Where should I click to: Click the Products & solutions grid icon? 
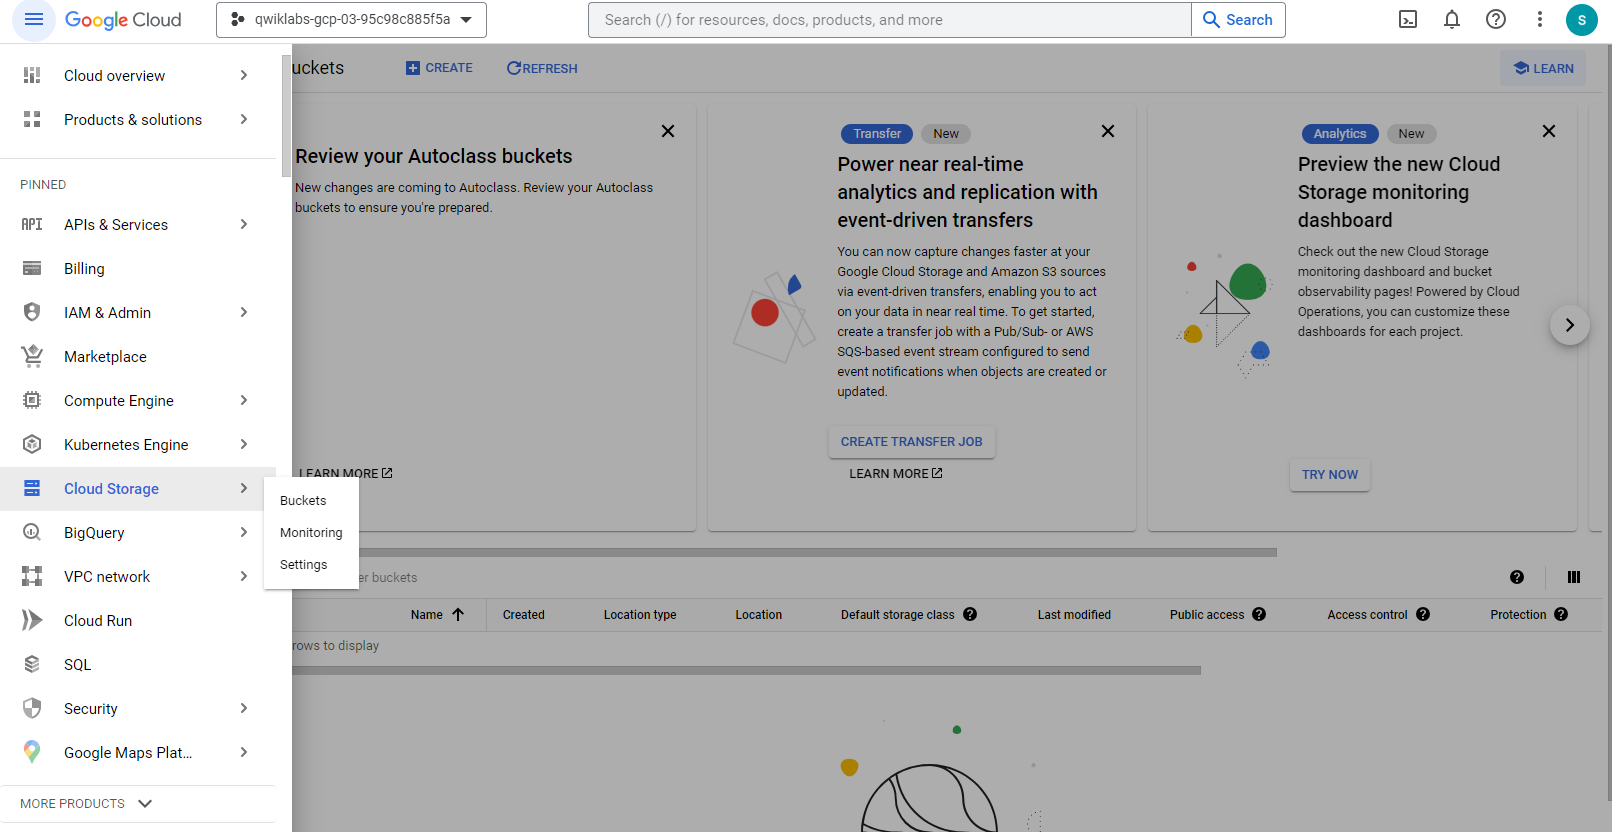coord(32,119)
